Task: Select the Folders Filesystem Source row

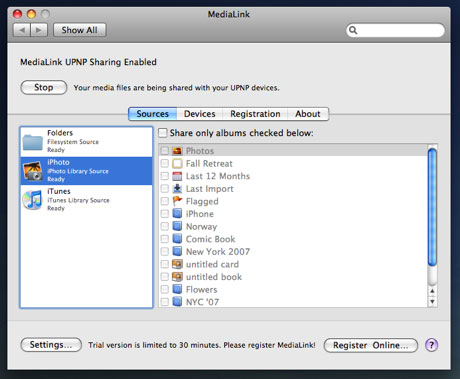Action: (86, 142)
